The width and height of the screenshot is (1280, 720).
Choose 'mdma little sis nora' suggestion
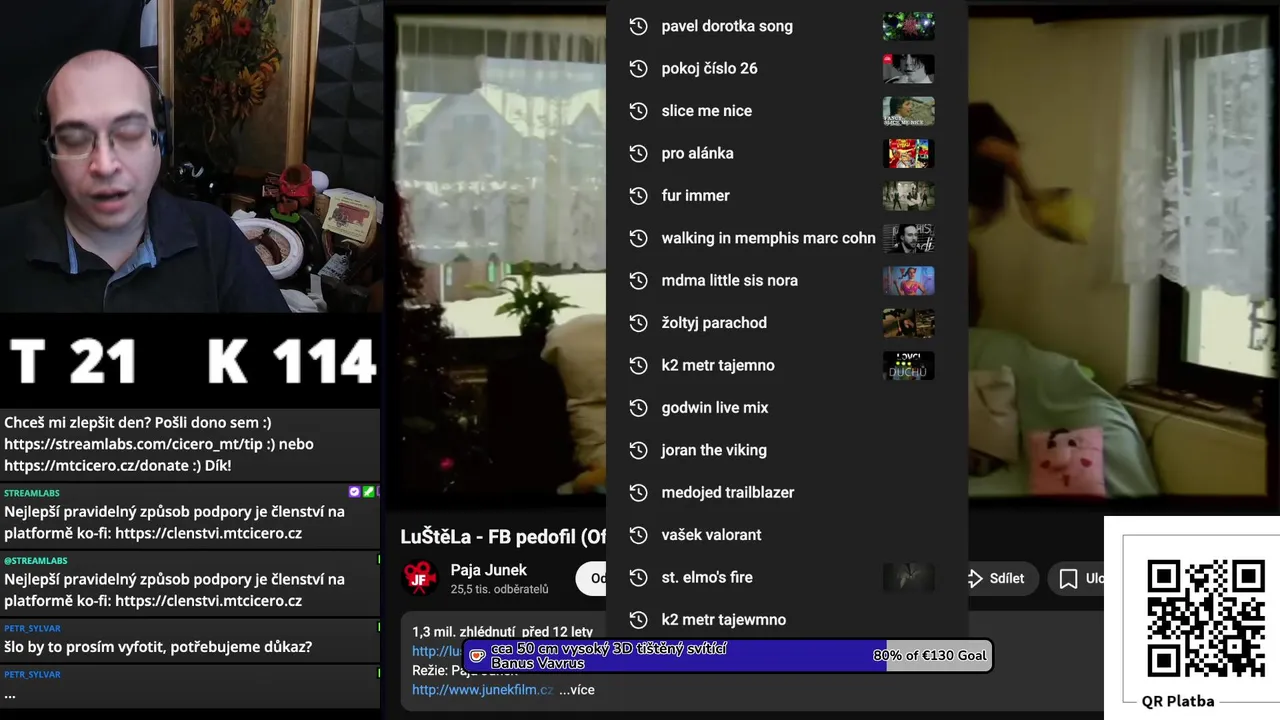pyautogui.click(x=786, y=280)
